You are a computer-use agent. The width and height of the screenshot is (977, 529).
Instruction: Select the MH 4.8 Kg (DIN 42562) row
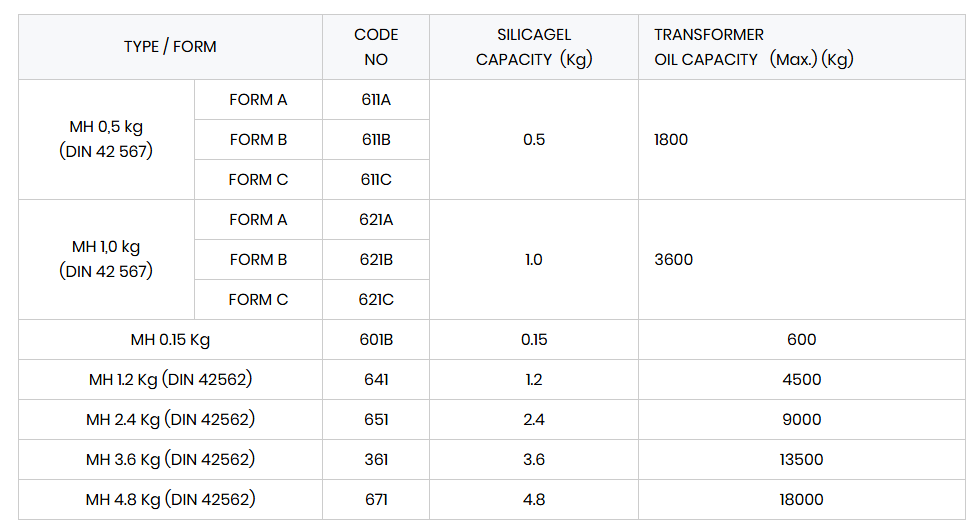click(492, 500)
